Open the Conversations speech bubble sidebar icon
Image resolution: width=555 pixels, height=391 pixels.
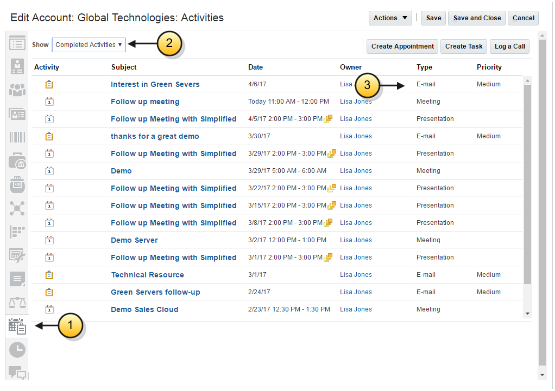coord(17,372)
